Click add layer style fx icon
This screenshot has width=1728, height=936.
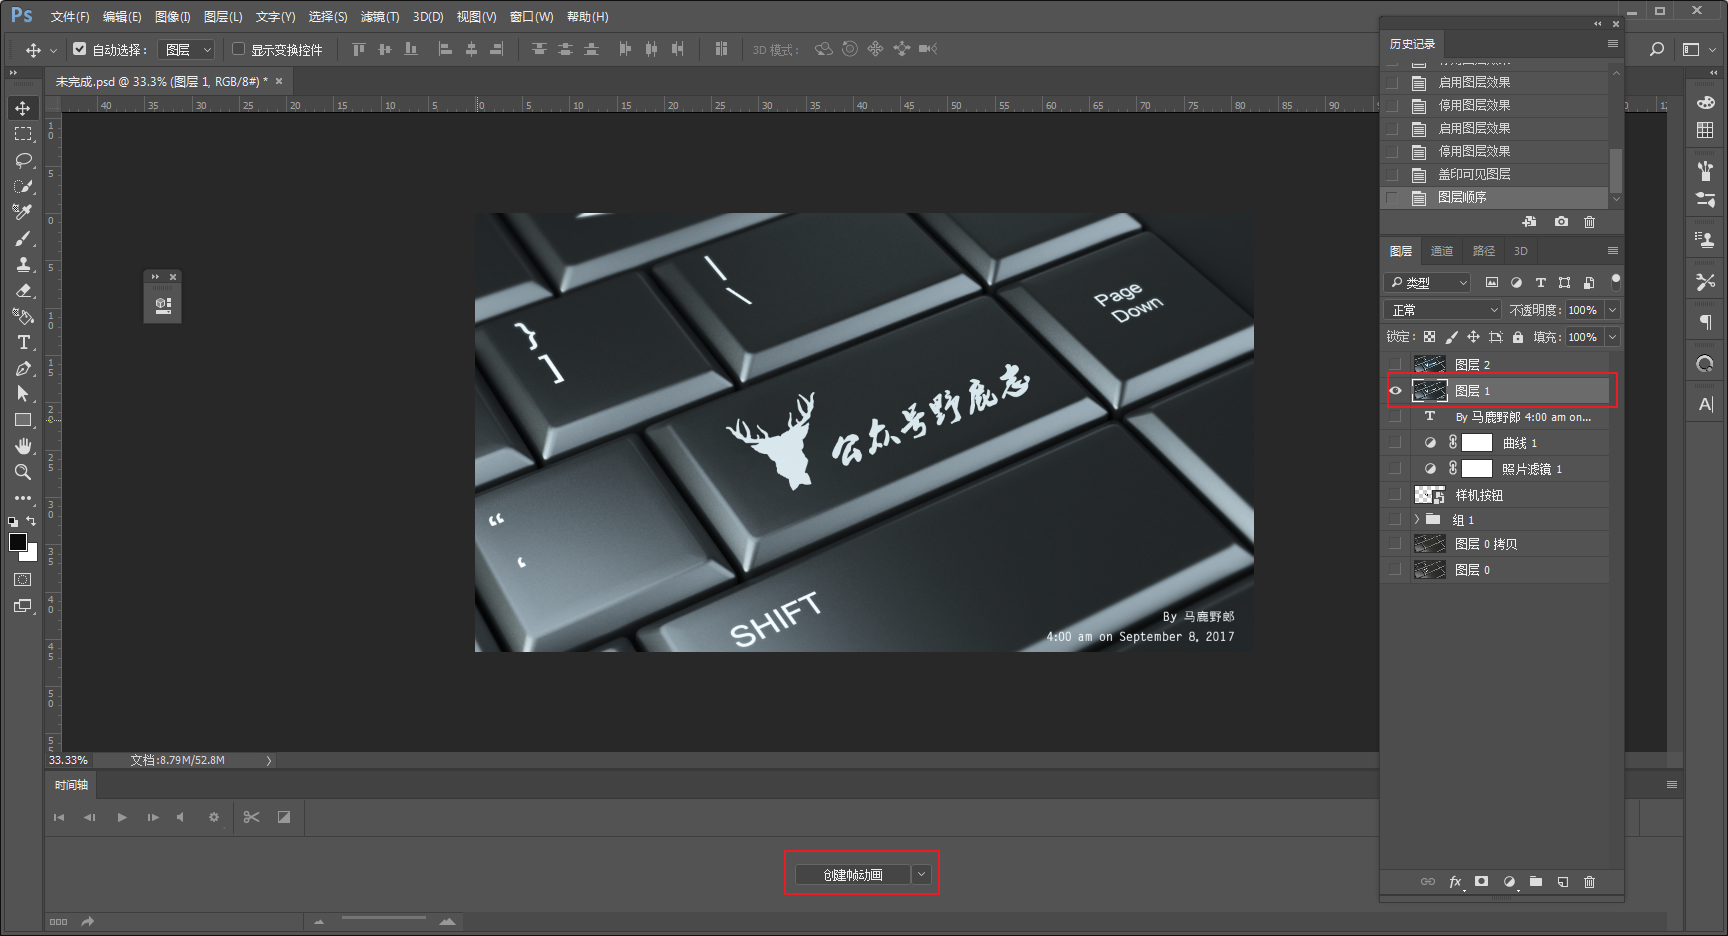1455,881
